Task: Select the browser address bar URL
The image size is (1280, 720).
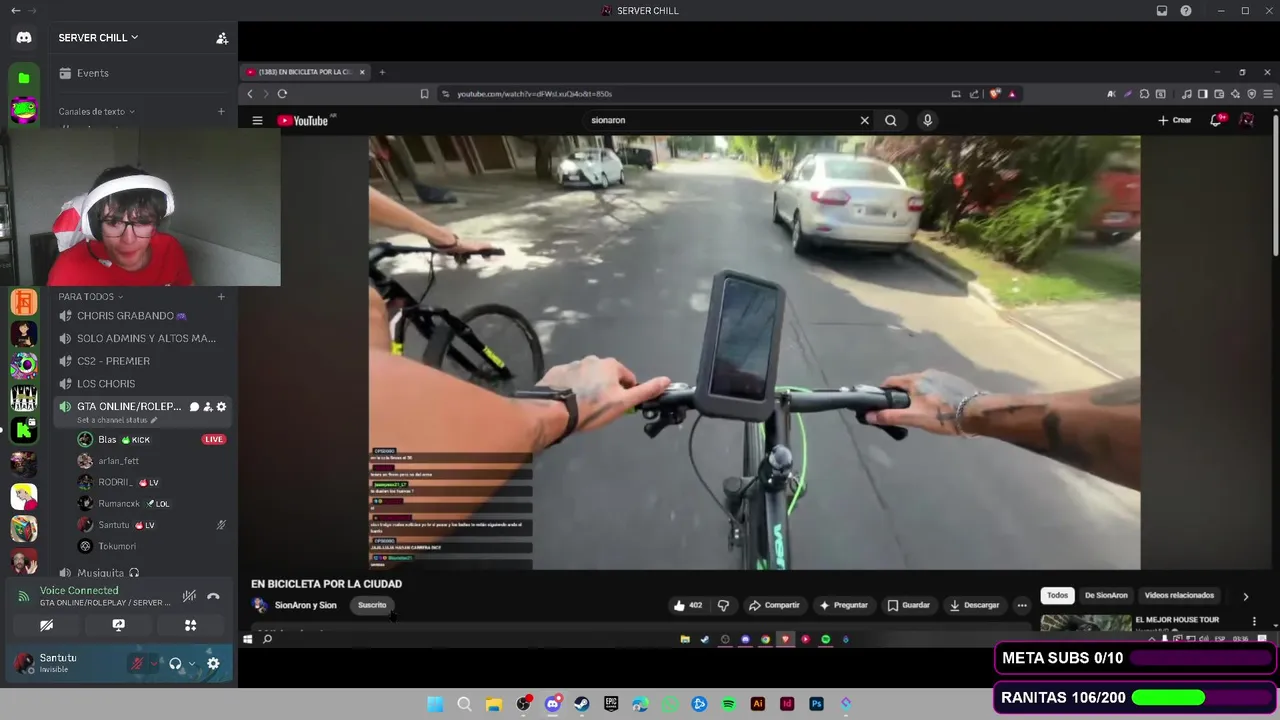Action: [x=534, y=94]
